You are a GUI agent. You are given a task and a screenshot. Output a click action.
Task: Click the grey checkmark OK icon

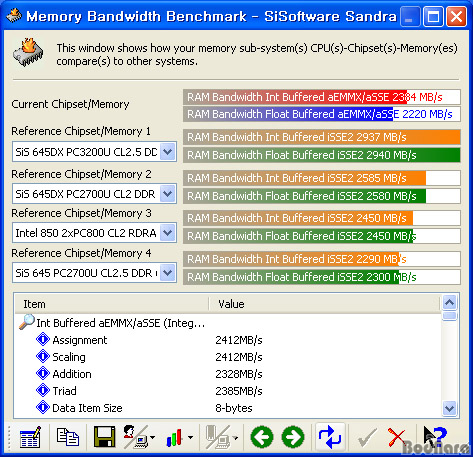point(367,438)
